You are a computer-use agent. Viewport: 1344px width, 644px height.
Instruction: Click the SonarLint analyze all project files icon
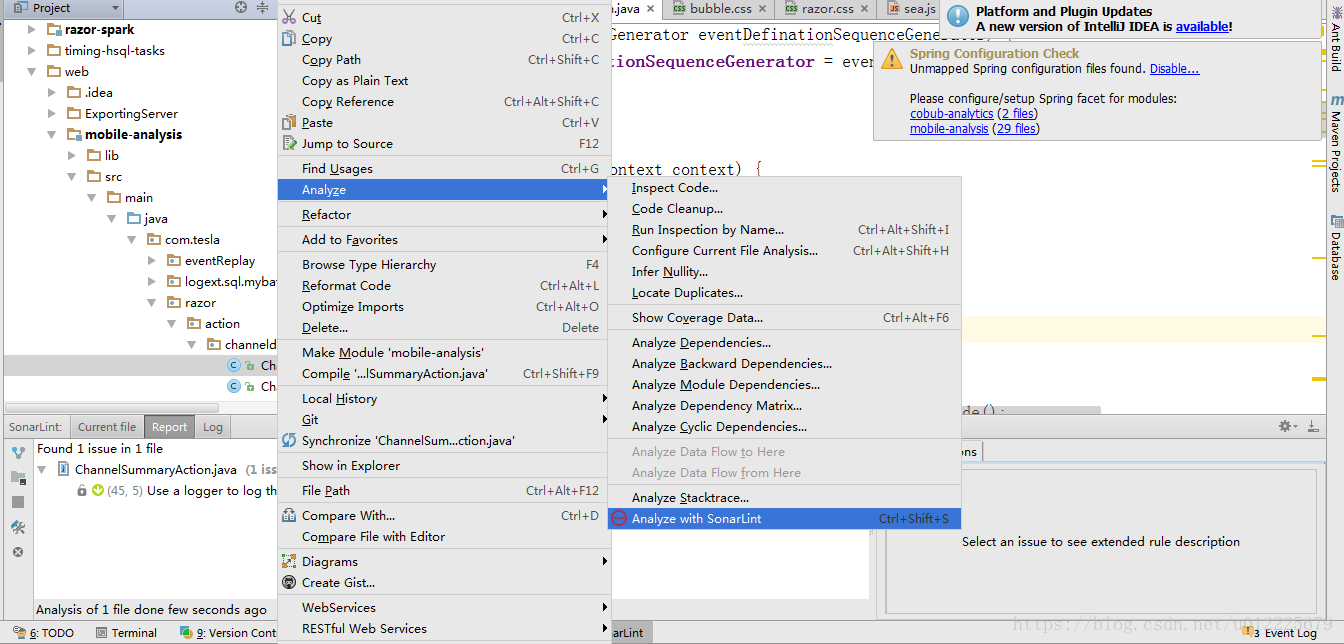pos(18,477)
